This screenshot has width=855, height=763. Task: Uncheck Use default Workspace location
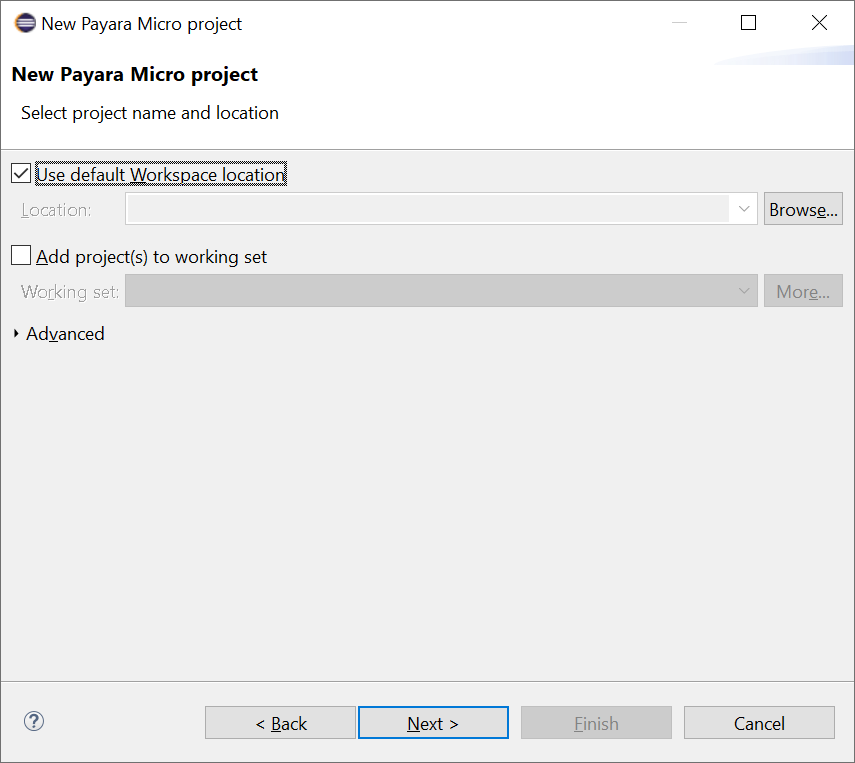(x=21, y=174)
